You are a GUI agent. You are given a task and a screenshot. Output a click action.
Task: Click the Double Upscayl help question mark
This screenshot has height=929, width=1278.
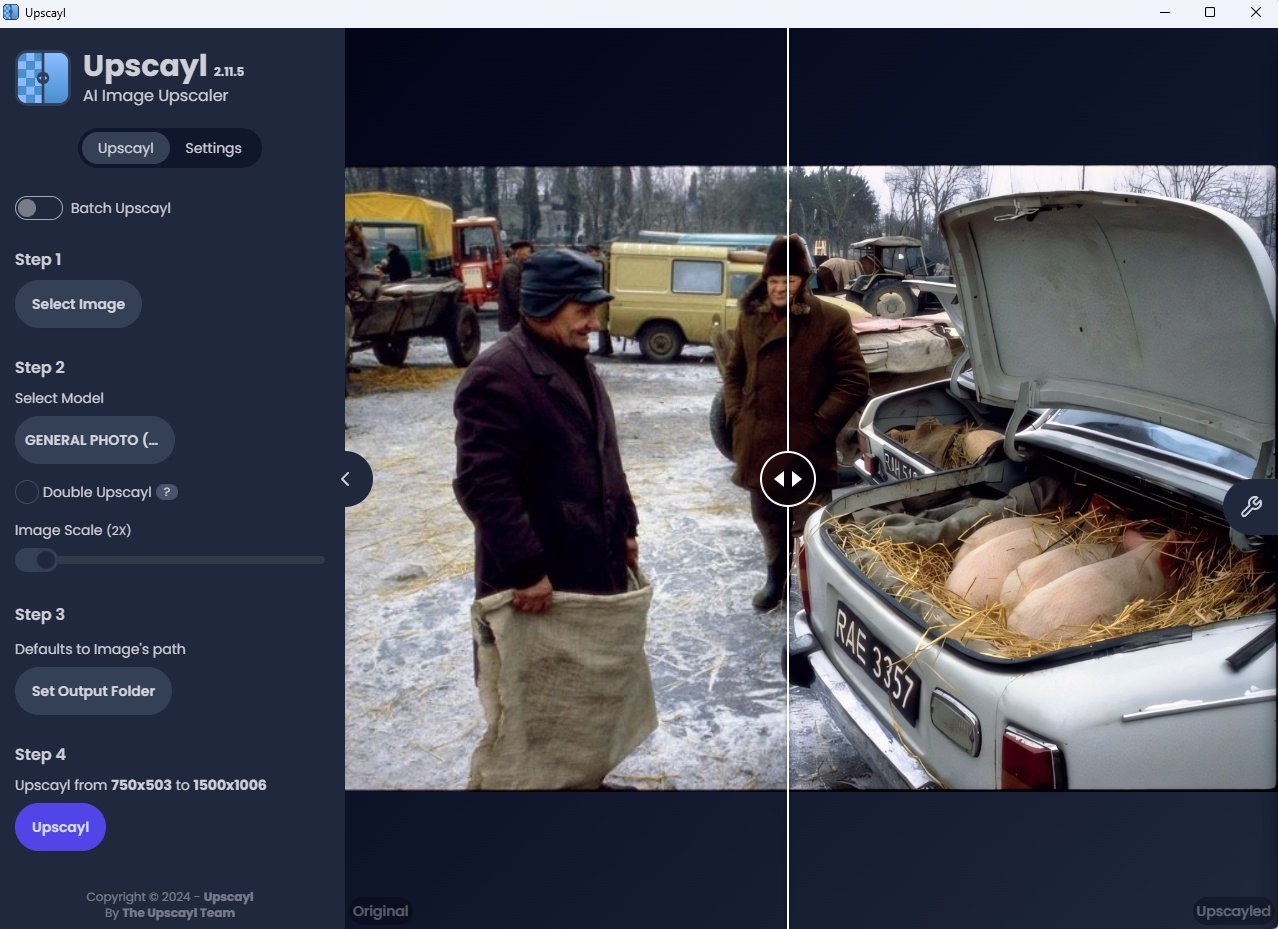167,492
